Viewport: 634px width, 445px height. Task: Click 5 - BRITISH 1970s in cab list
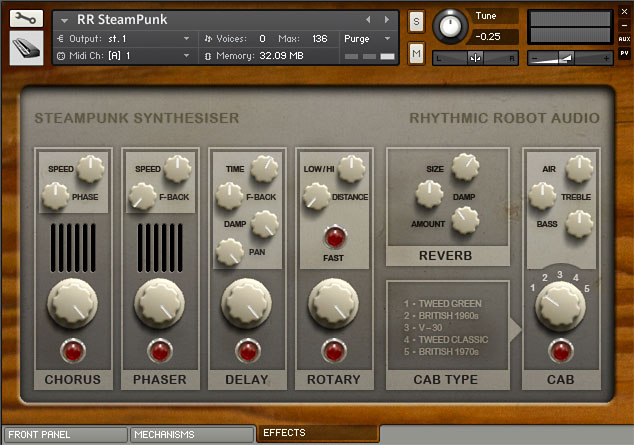pyautogui.click(x=441, y=352)
